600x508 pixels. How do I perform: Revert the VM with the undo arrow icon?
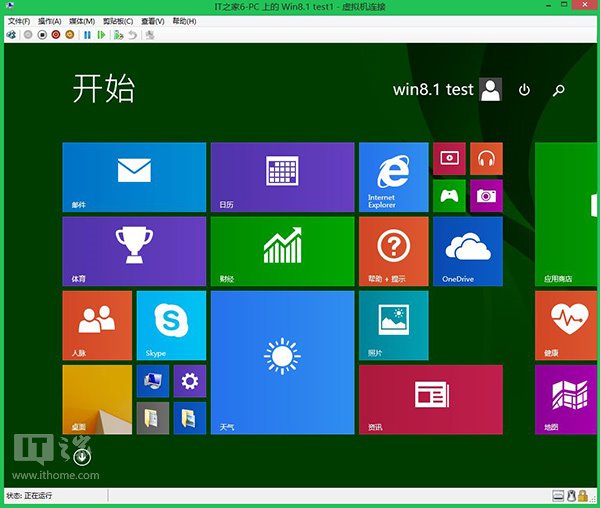[132, 35]
